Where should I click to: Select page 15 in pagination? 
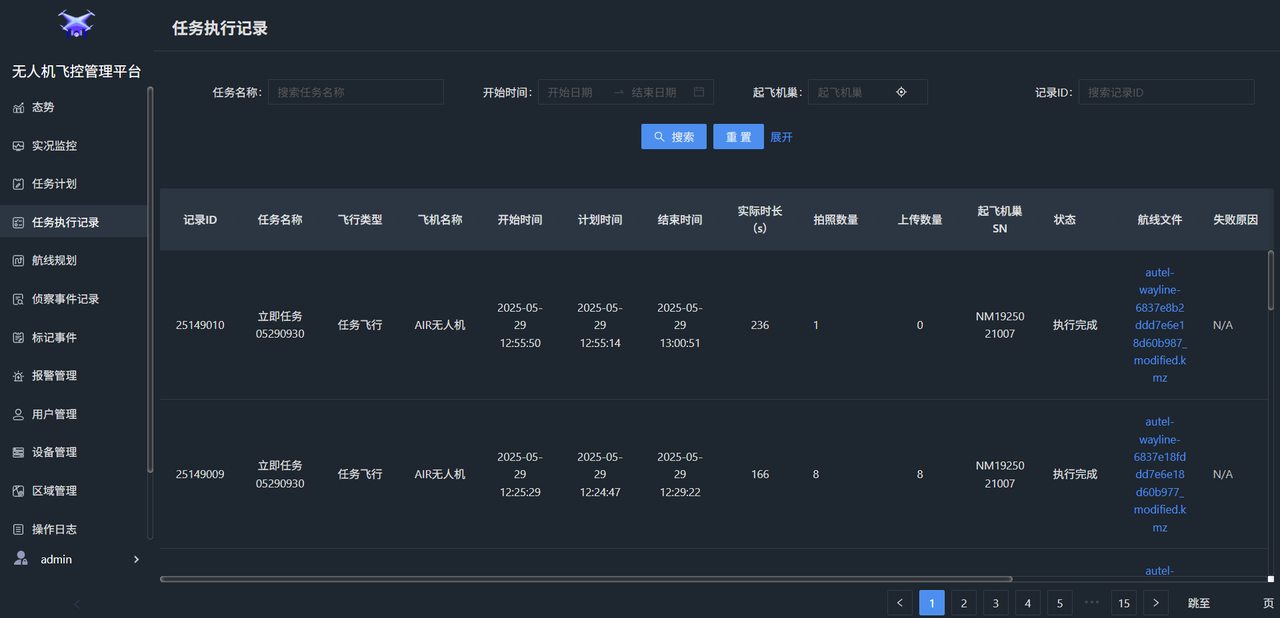click(1124, 603)
